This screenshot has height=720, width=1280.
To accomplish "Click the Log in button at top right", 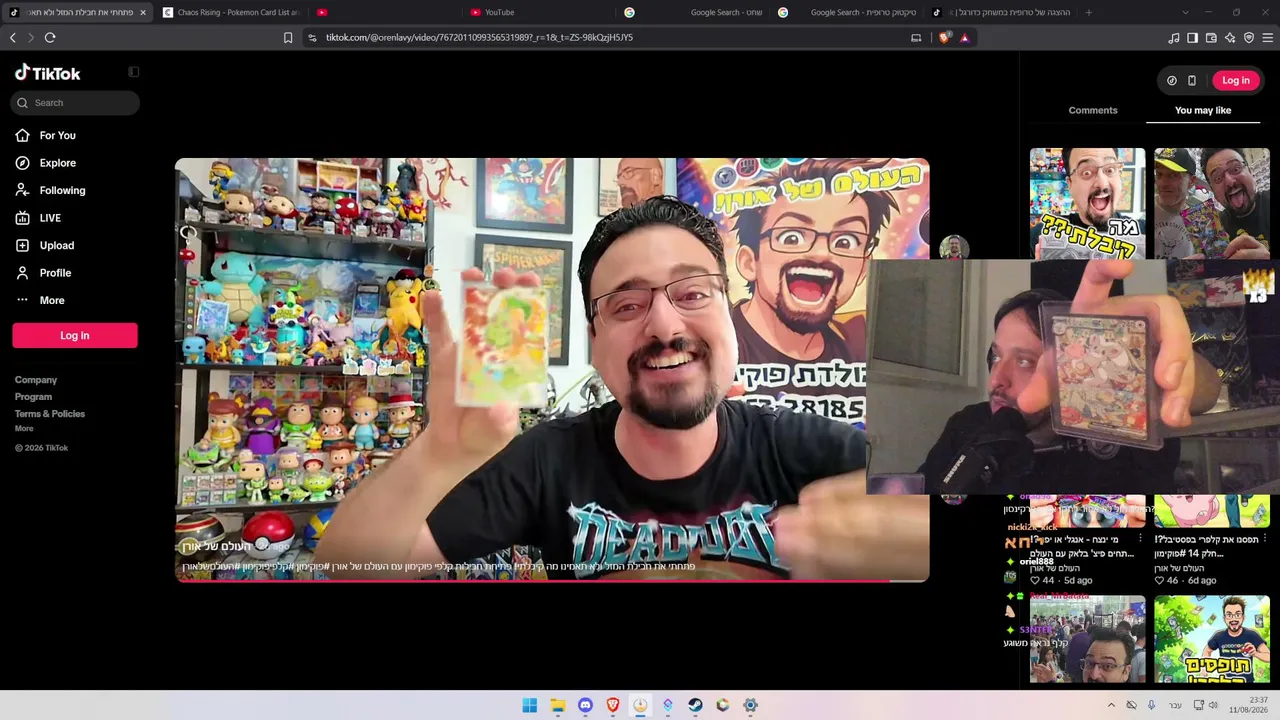I will (x=1236, y=80).
